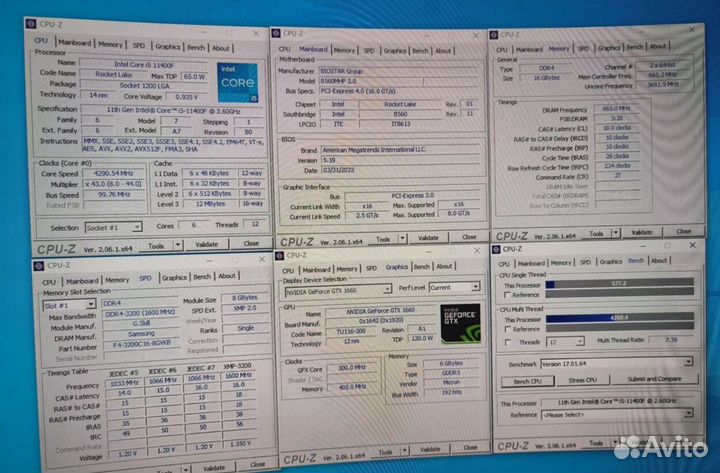Click the Stress CPU button
This screenshot has height=473, width=720.
[583, 380]
